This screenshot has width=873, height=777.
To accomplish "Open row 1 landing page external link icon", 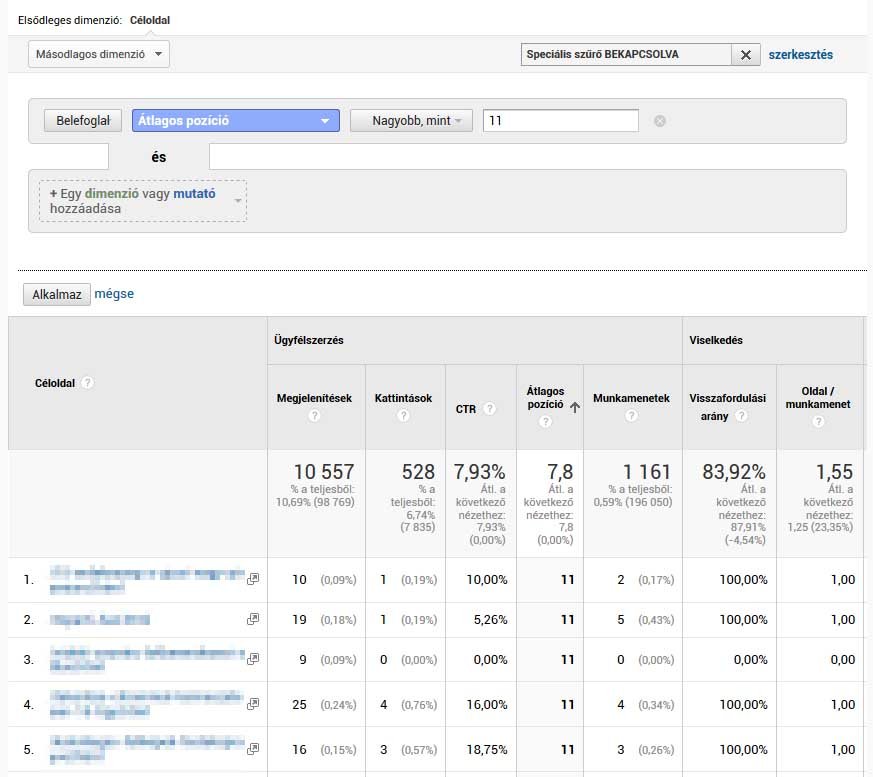I will coord(253,578).
